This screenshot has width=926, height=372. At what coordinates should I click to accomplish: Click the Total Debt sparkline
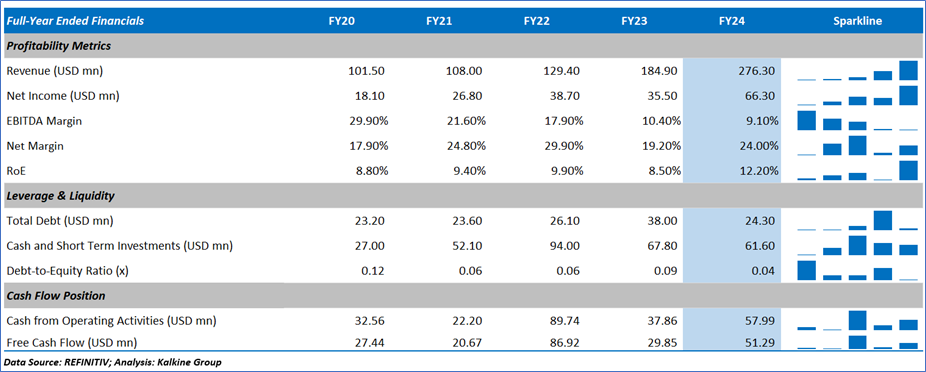click(x=857, y=221)
